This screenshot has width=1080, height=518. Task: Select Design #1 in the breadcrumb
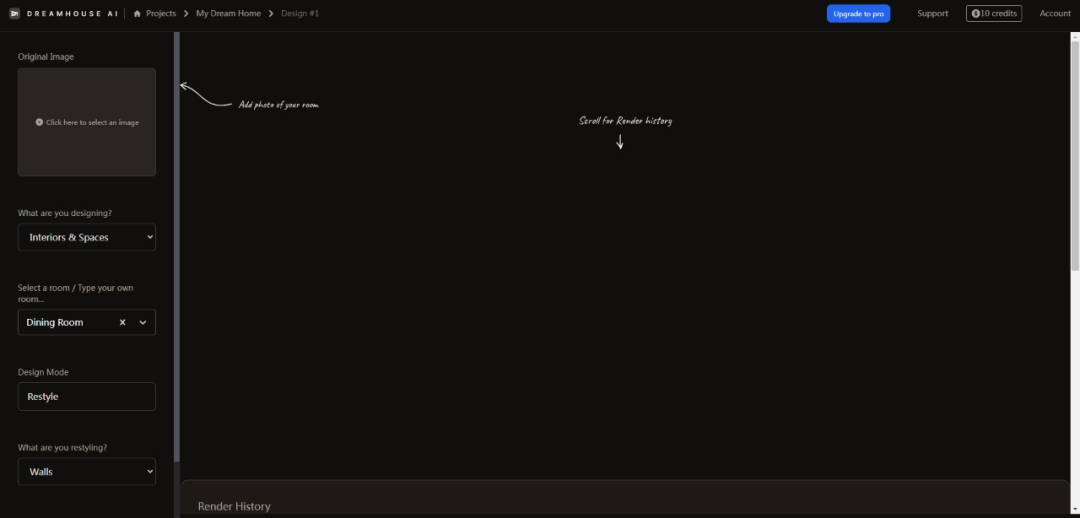pyautogui.click(x=300, y=13)
